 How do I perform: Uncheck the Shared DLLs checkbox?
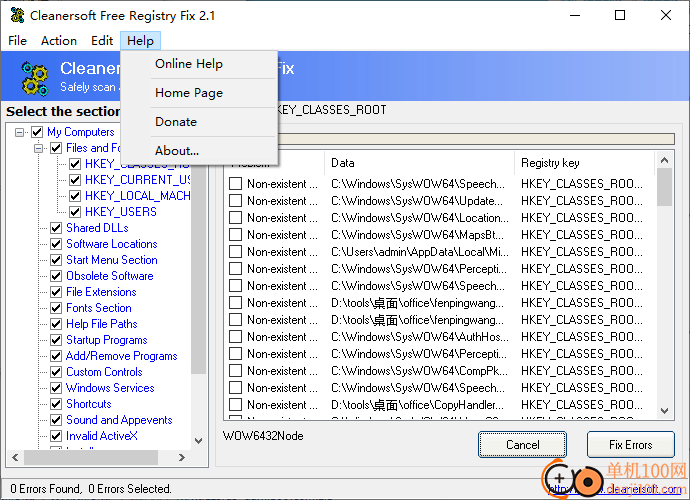(x=56, y=228)
